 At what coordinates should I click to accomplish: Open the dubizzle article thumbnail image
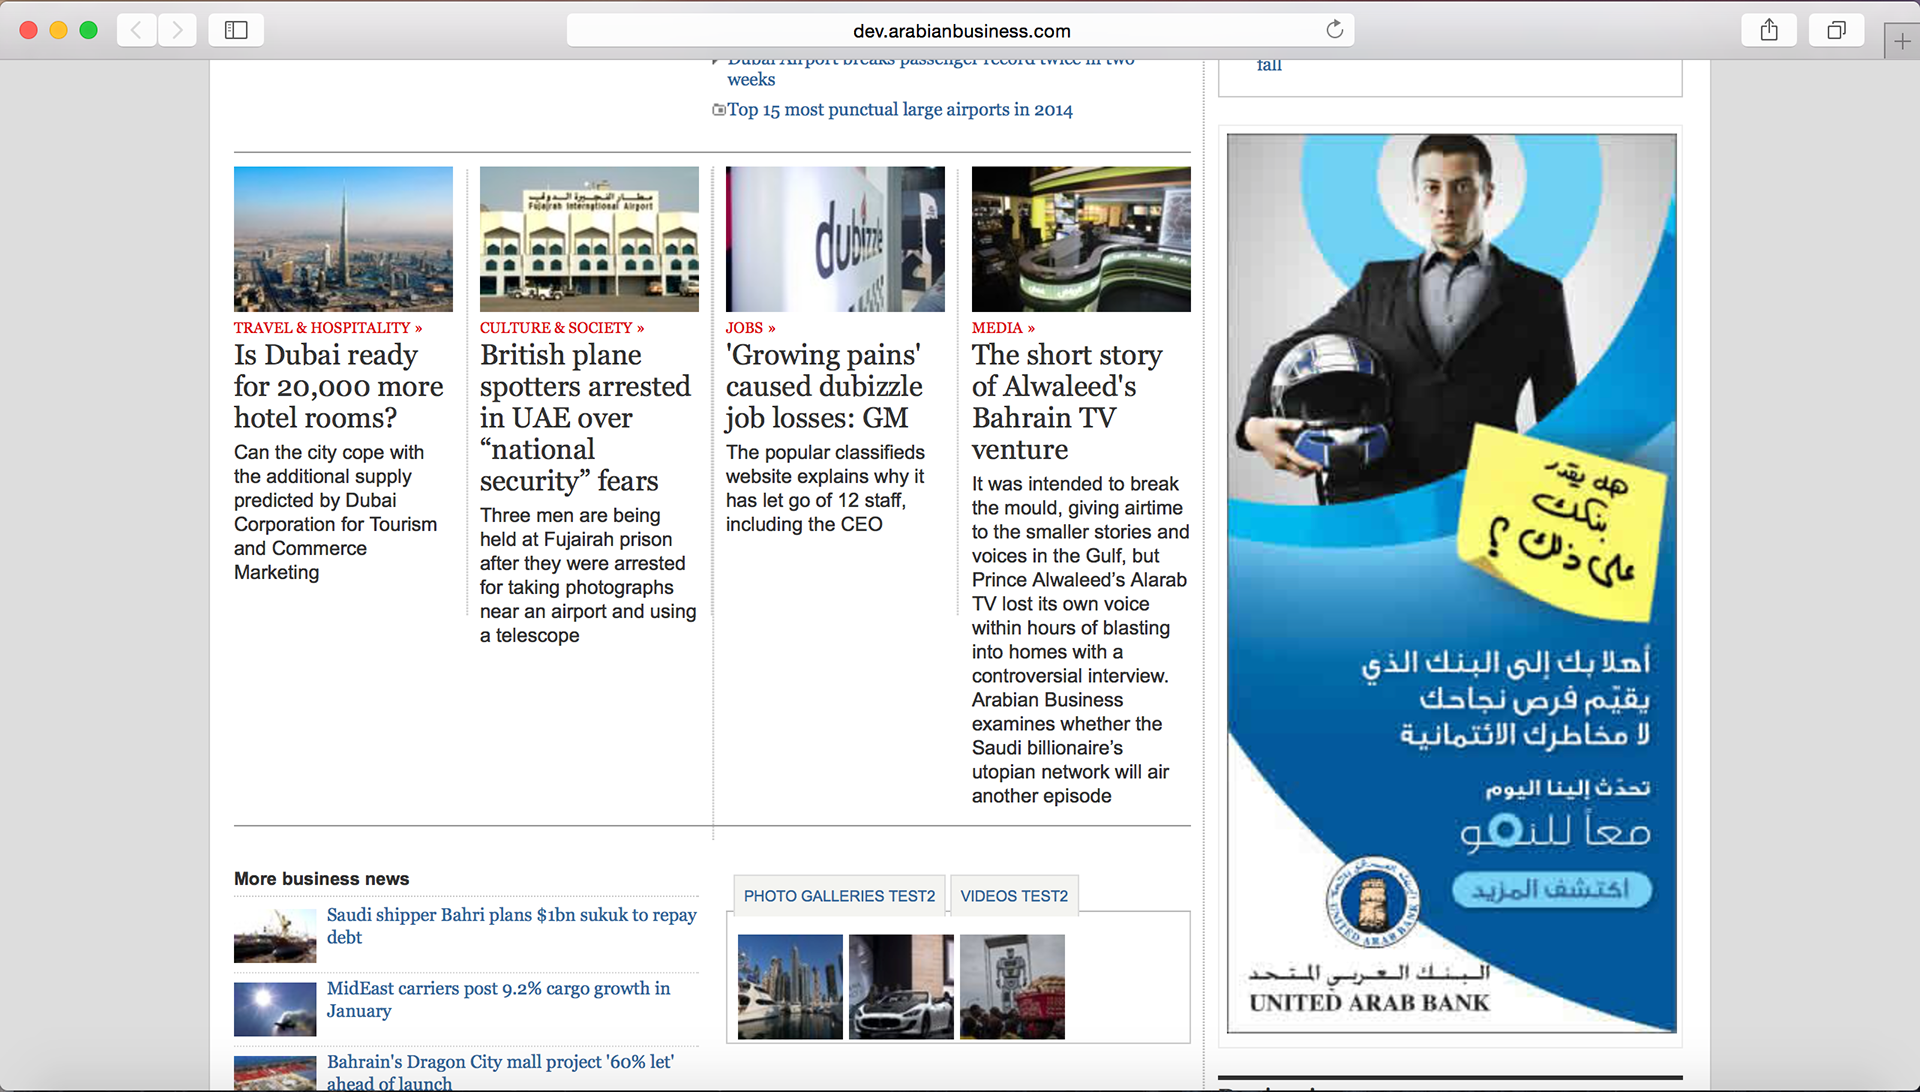coord(835,239)
